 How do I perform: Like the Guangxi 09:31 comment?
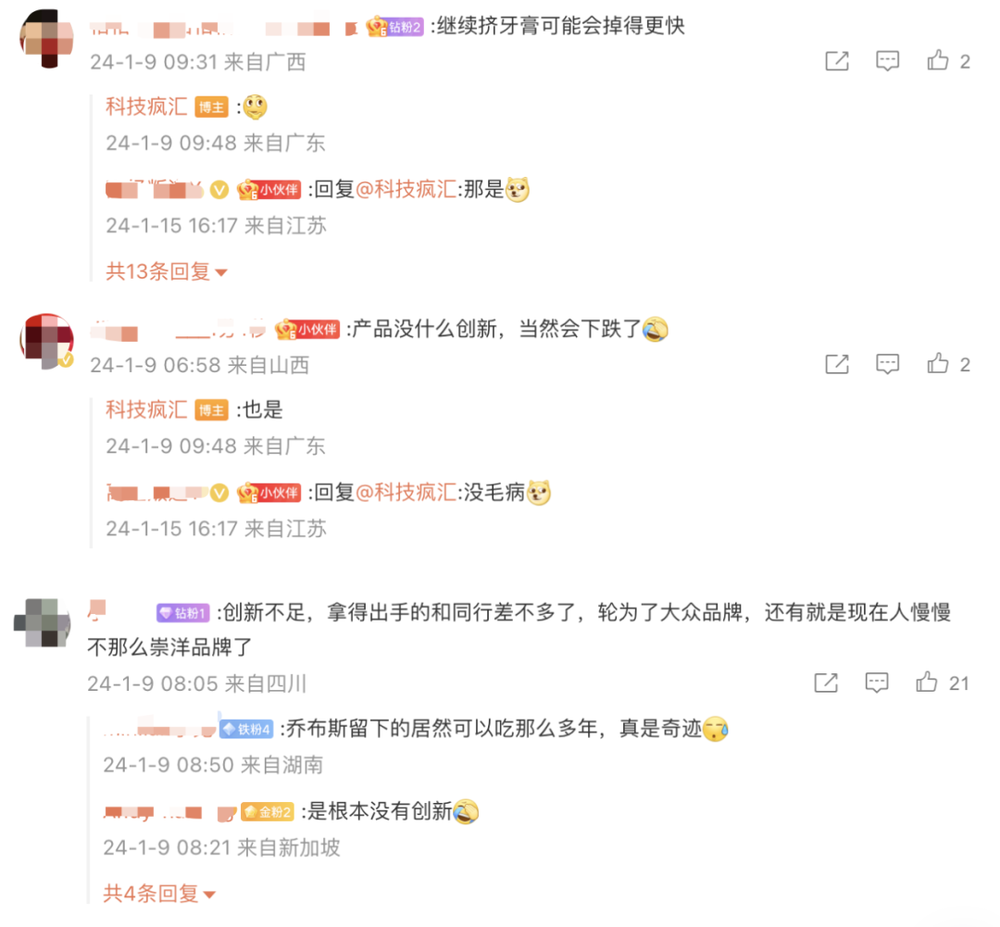click(x=948, y=61)
